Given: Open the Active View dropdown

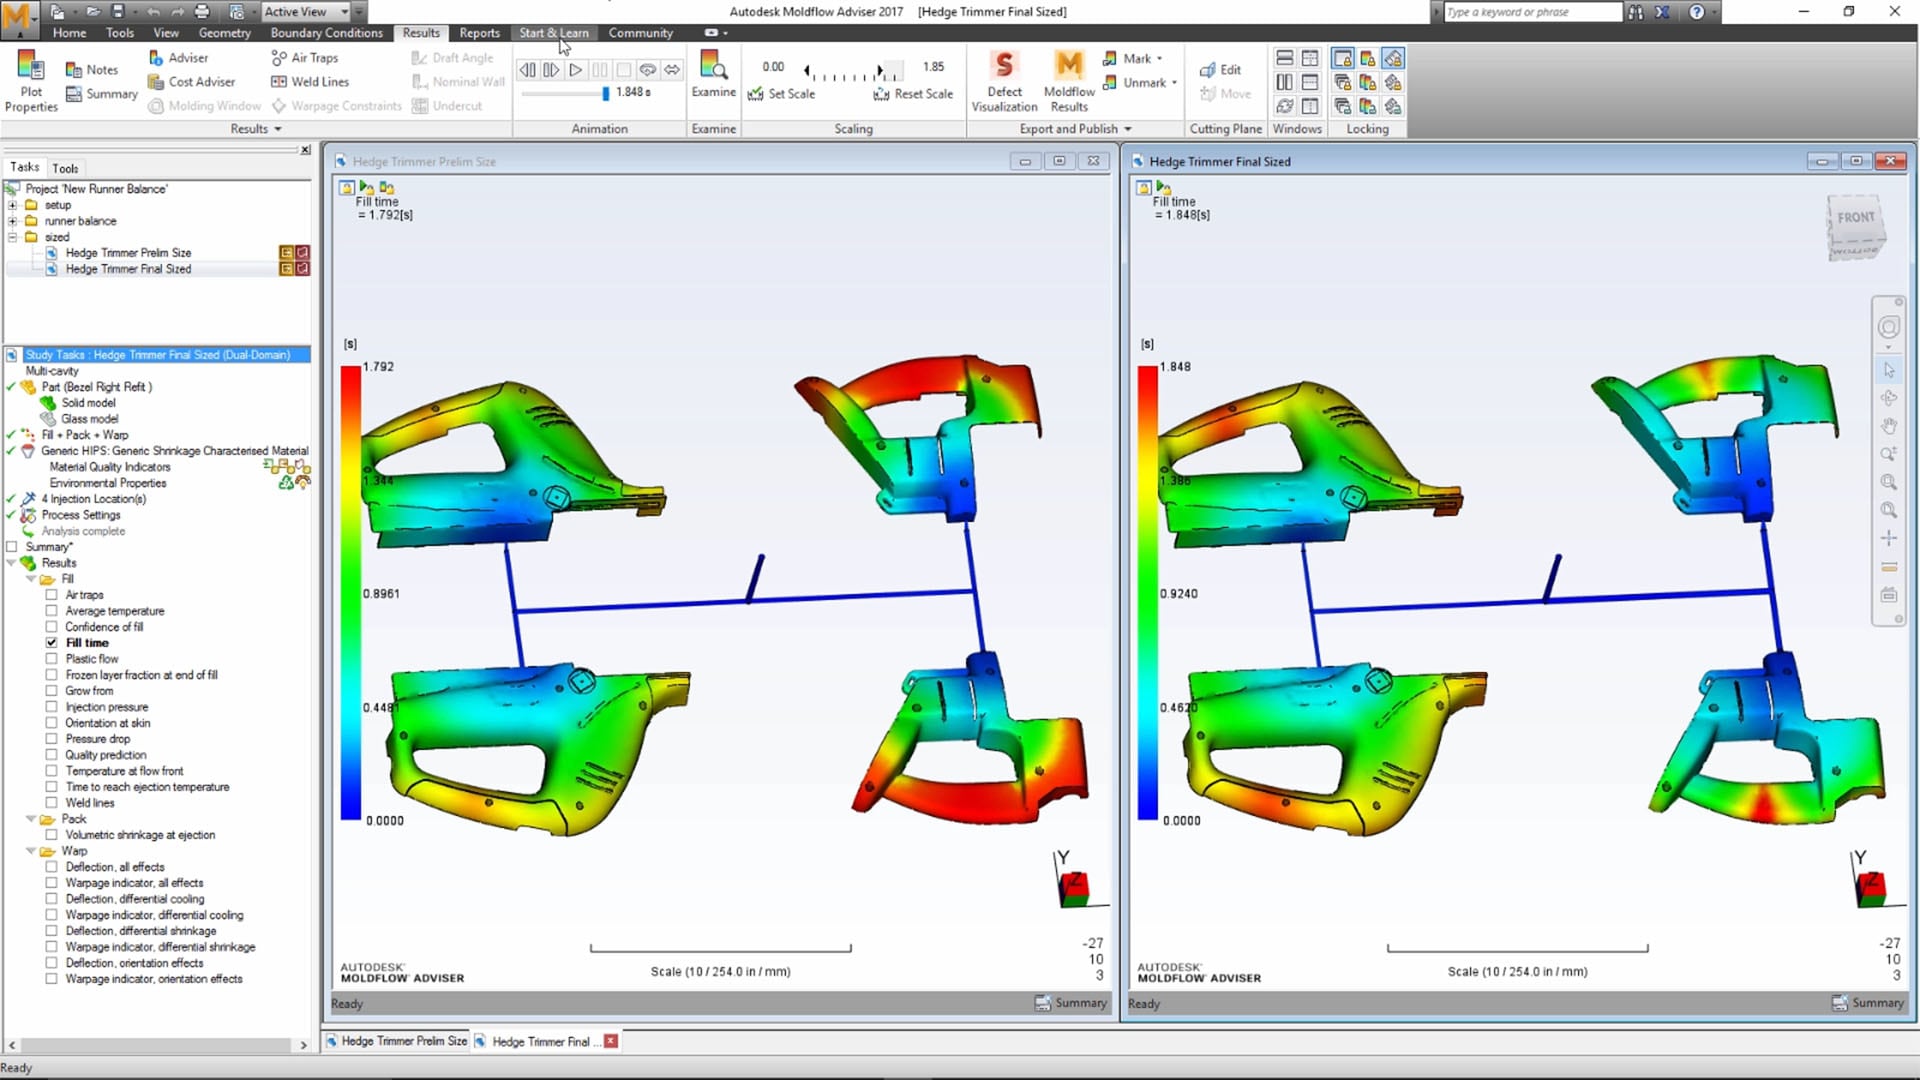Looking at the screenshot, I should tap(344, 12).
